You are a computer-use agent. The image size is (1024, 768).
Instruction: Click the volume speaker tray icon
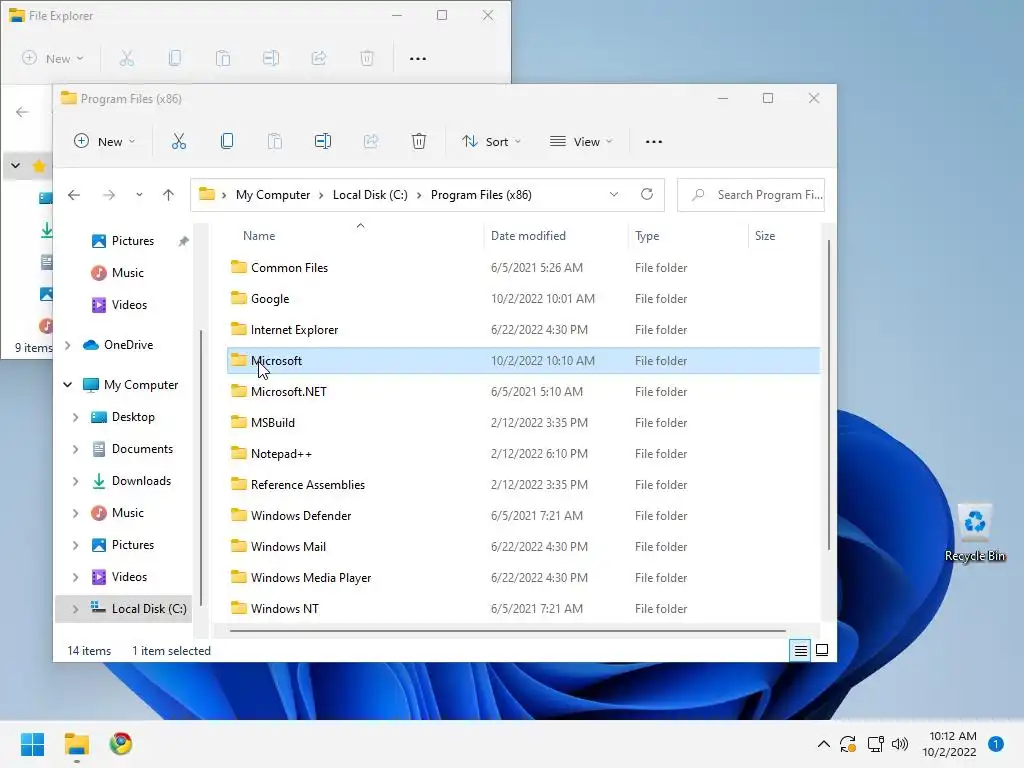point(900,744)
